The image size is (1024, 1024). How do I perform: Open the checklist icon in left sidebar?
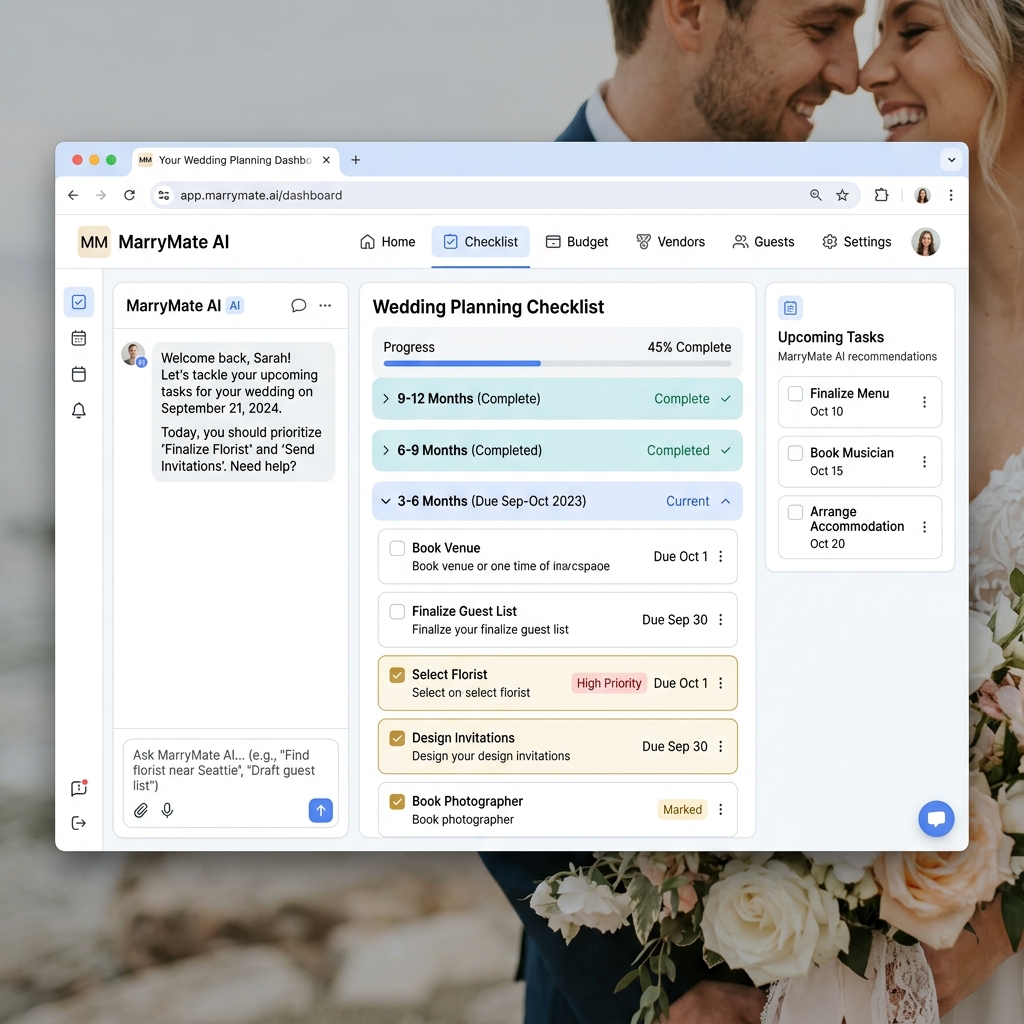[79, 301]
